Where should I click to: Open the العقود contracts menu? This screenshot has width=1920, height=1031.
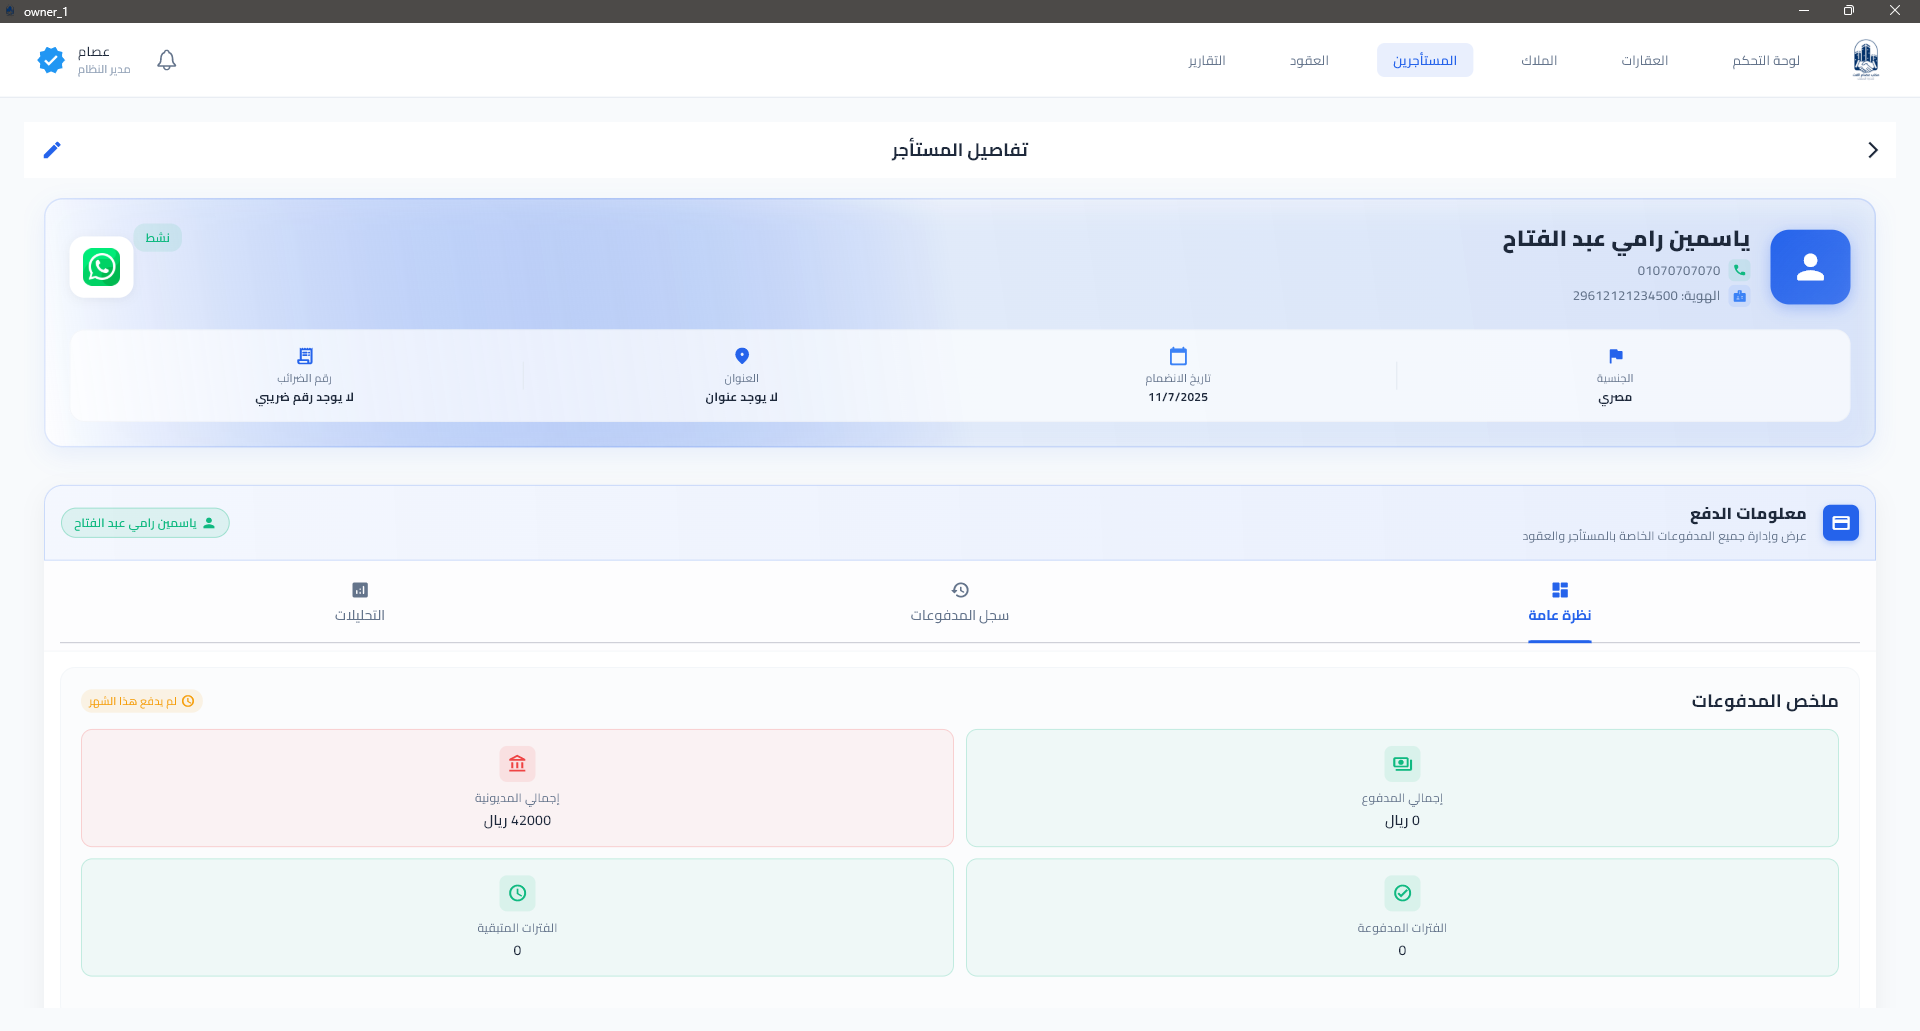(1309, 60)
